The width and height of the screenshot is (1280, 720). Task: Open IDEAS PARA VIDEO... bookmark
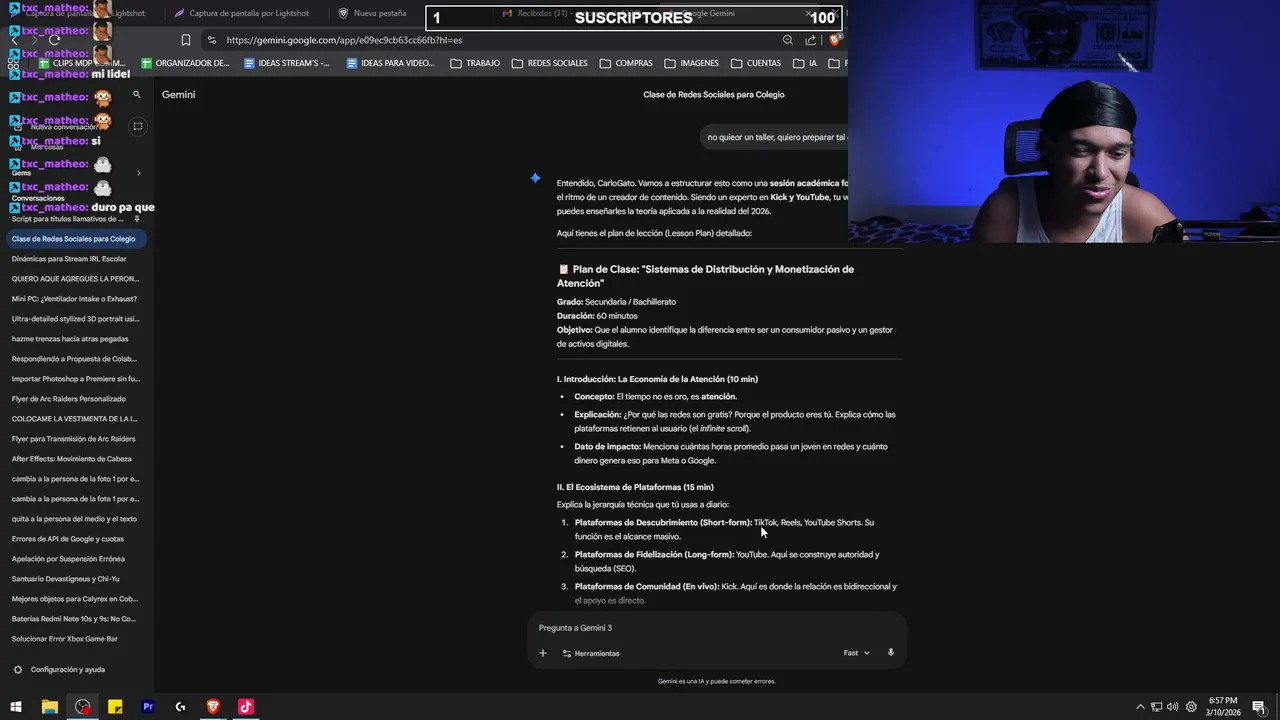coord(390,63)
